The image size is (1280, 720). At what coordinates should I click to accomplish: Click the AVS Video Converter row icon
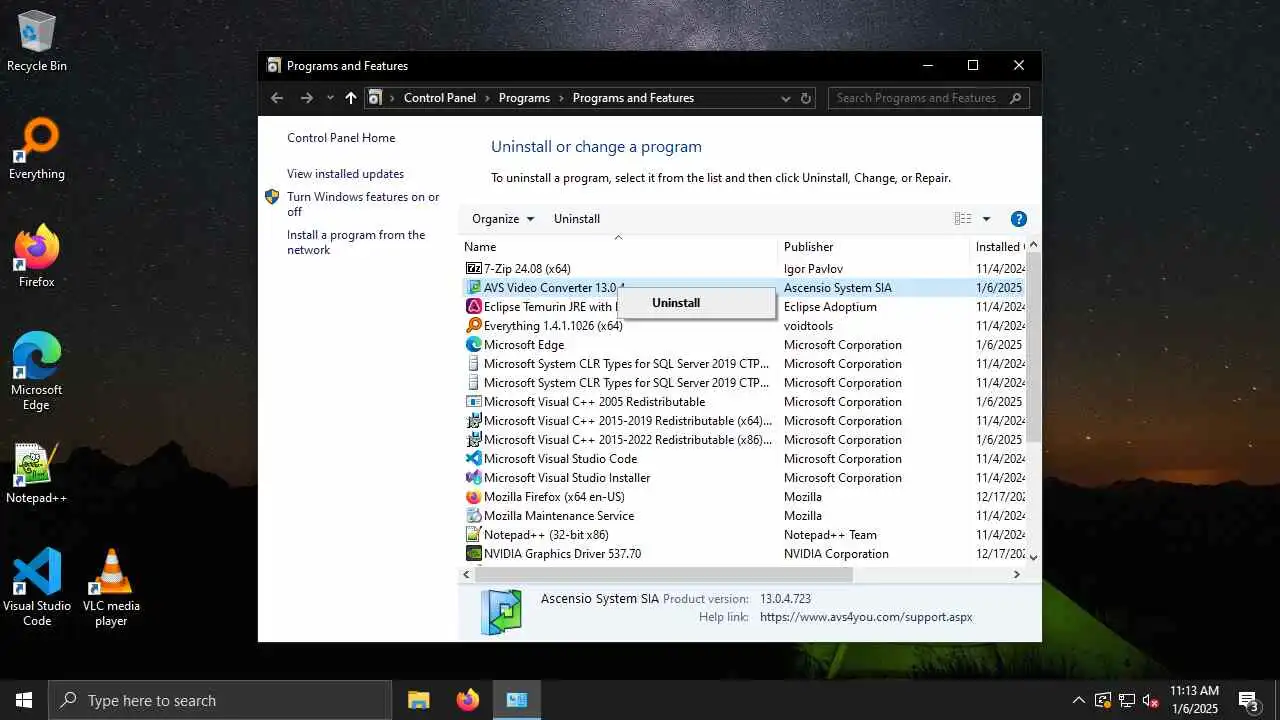(x=474, y=287)
